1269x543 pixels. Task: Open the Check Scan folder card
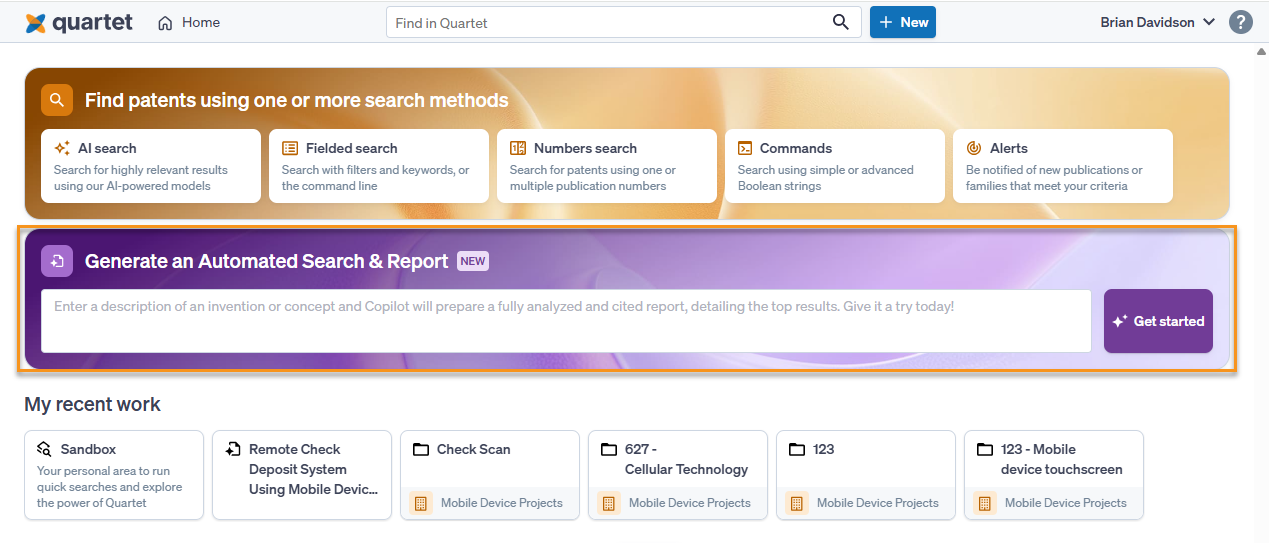coord(489,475)
